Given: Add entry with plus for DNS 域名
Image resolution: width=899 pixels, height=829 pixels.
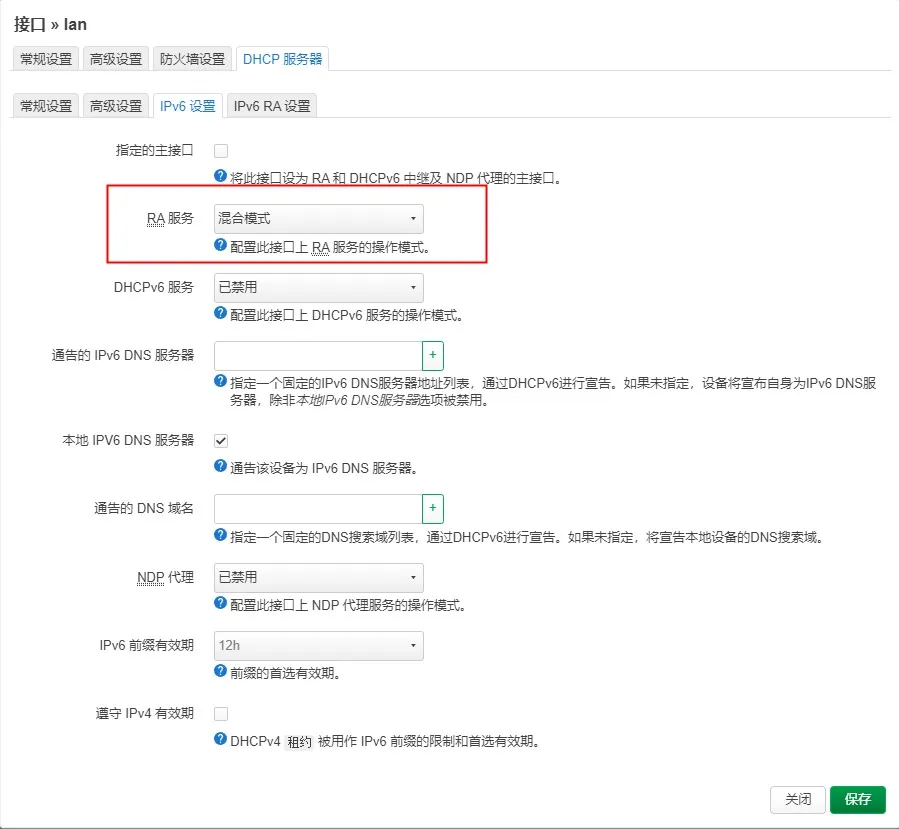Looking at the screenshot, I should tap(433, 509).
